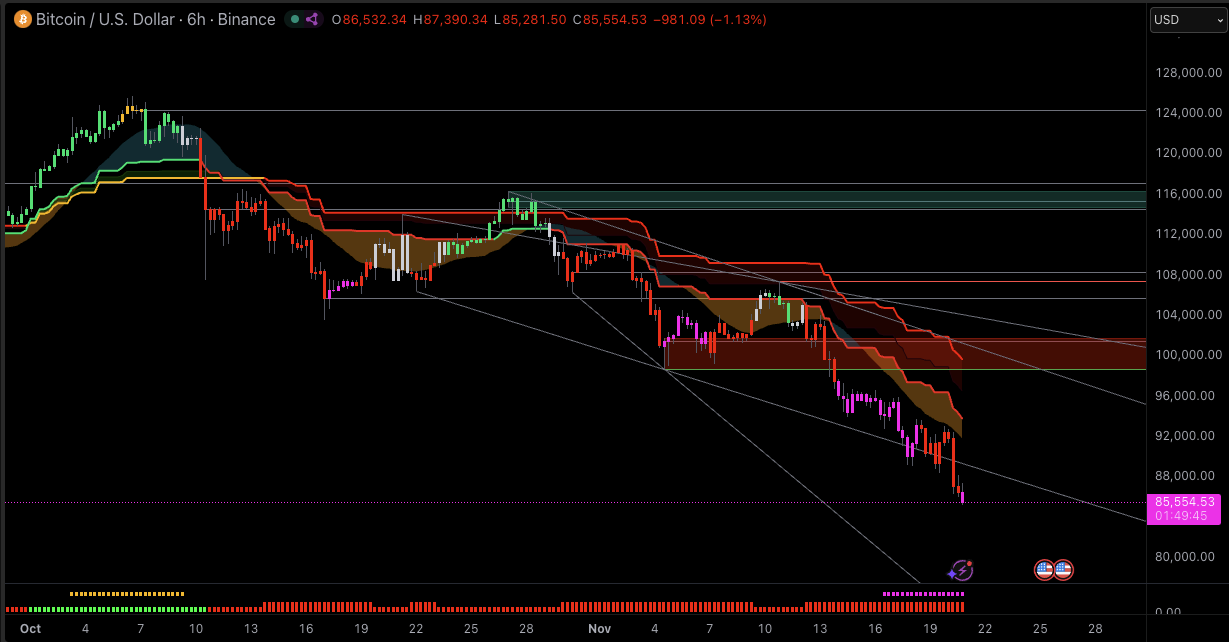
Task: Open the USD currency dropdown
Action: 1186,19
